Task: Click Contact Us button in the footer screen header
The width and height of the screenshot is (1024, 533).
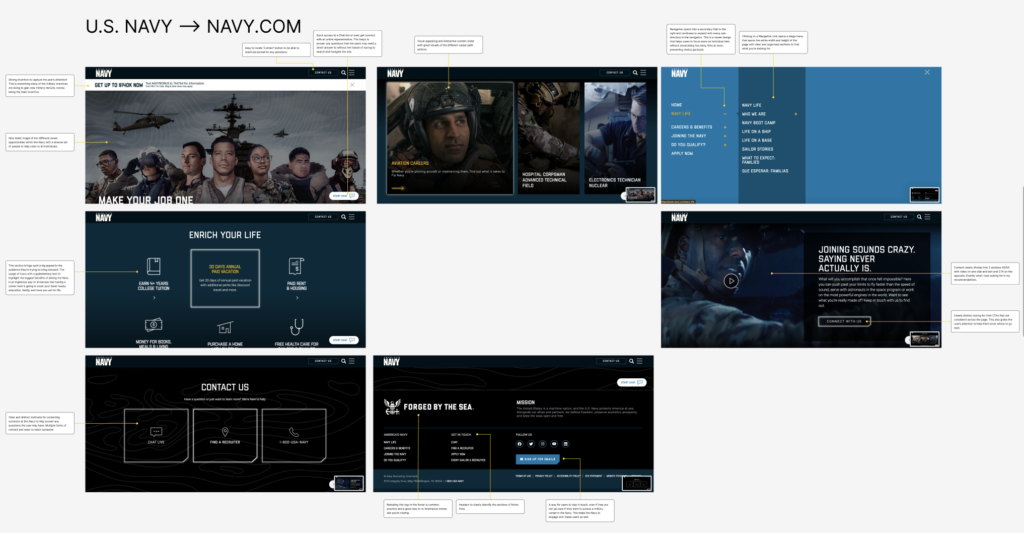Action: (x=611, y=361)
